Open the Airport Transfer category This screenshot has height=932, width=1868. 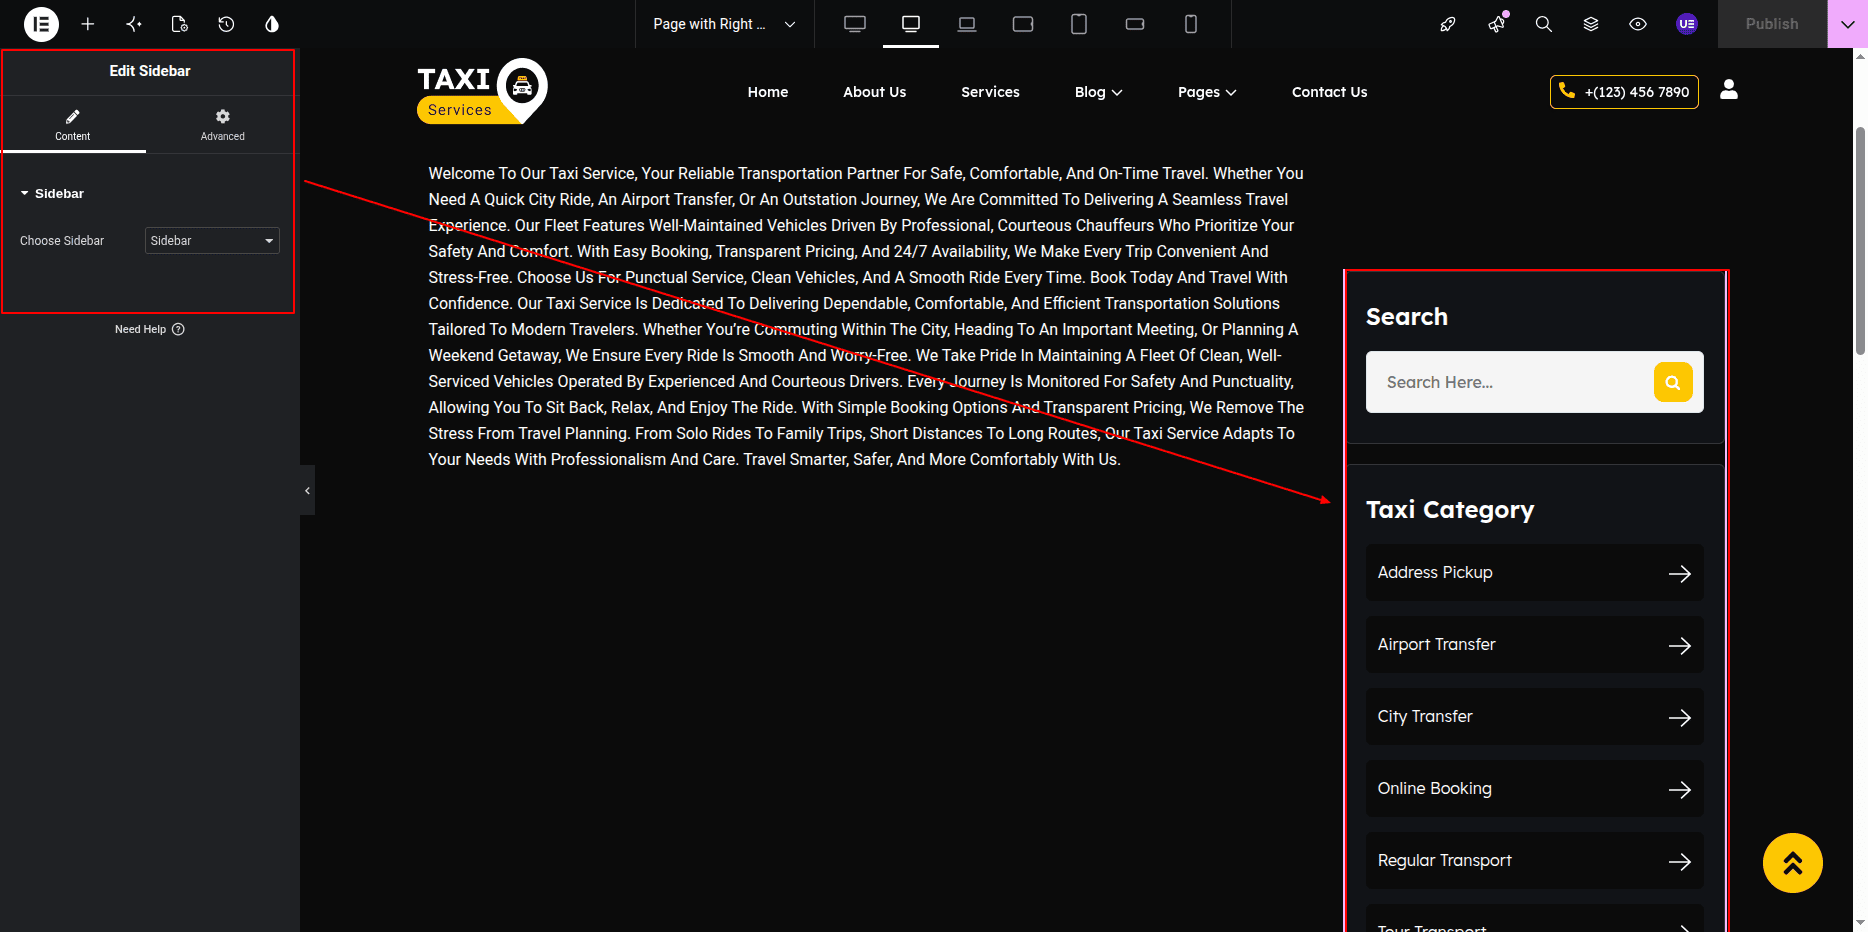pyautogui.click(x=1535, y=645)
